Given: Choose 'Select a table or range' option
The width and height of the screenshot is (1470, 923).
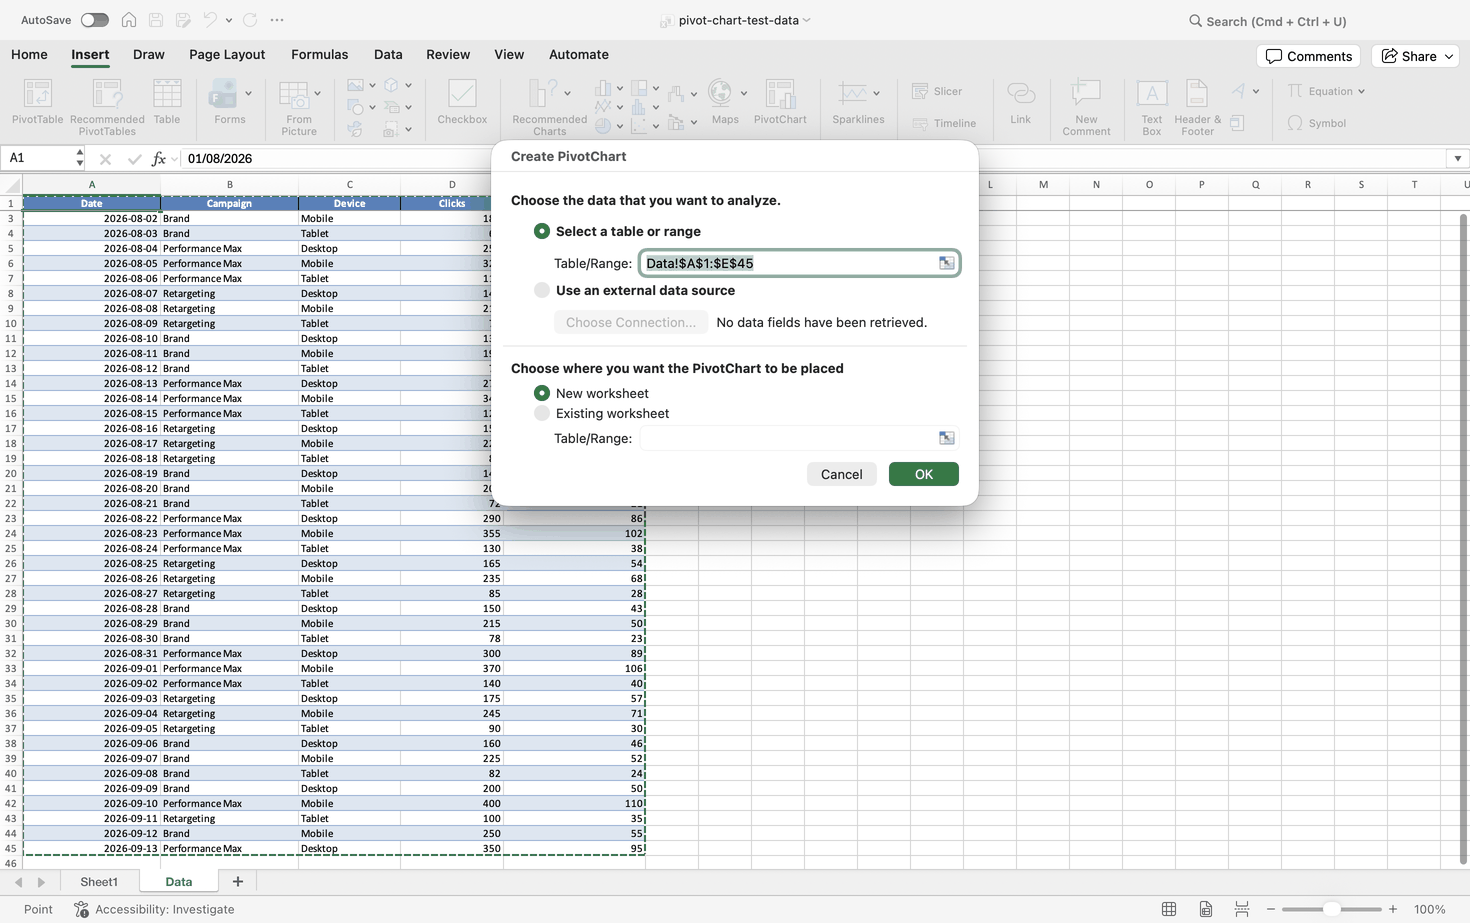Looking at the screenshot, I should click(x=542, y=231).
